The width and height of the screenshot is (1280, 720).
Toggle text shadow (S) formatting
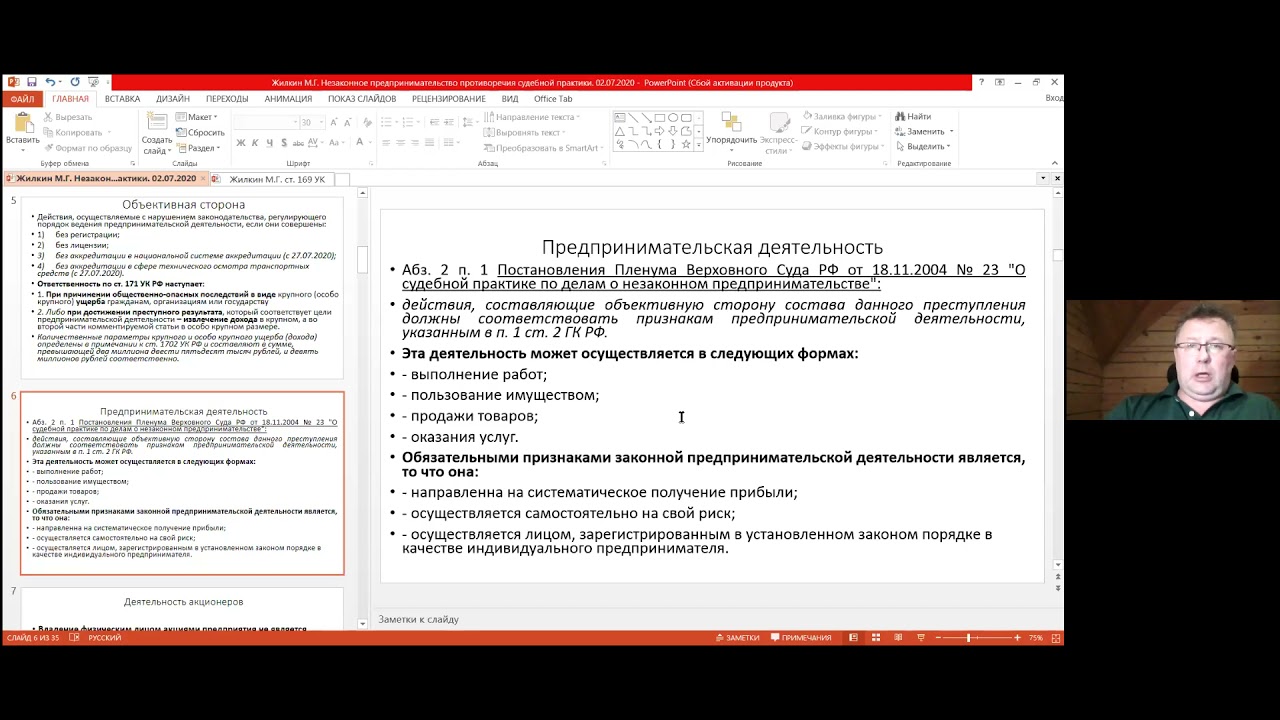(x=283, y=143)
